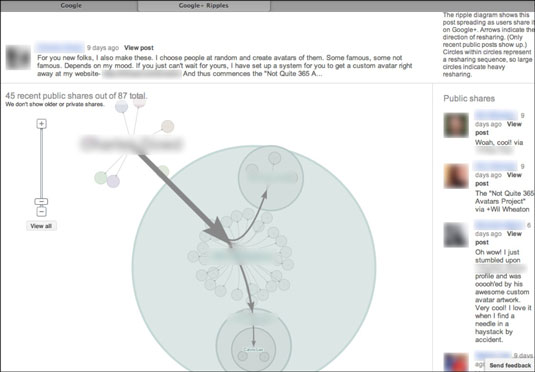
Task: Click the beige node near top of diagram
Action: tap(168, 126)
